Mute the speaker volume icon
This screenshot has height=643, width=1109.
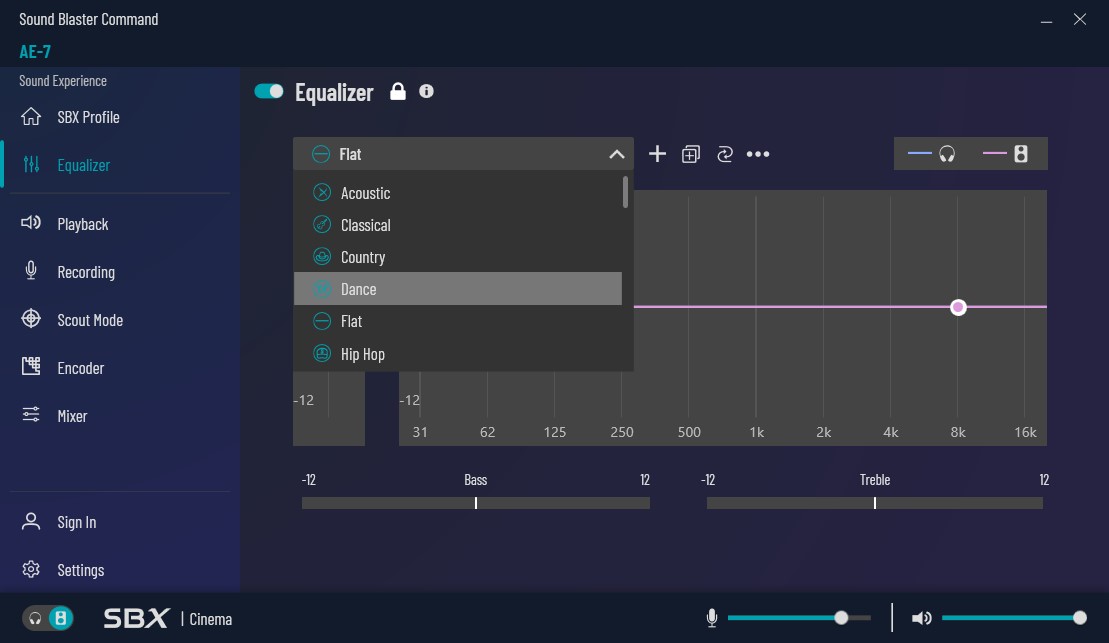922,618
